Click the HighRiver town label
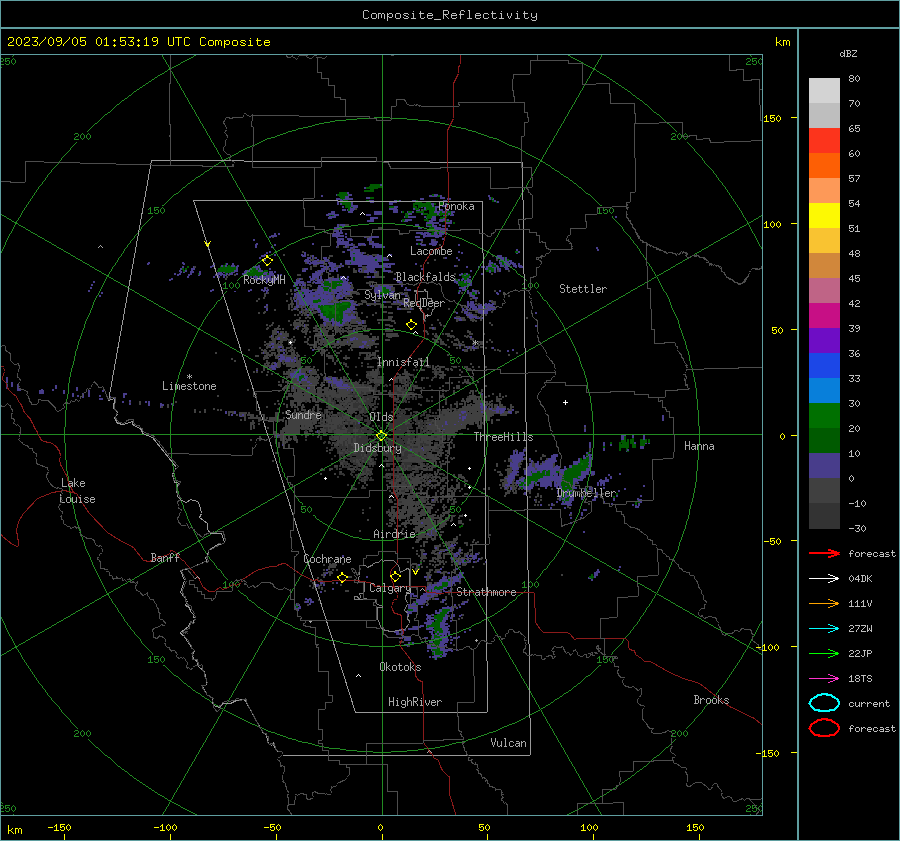900x841 pixels. (x=414, y=702)
